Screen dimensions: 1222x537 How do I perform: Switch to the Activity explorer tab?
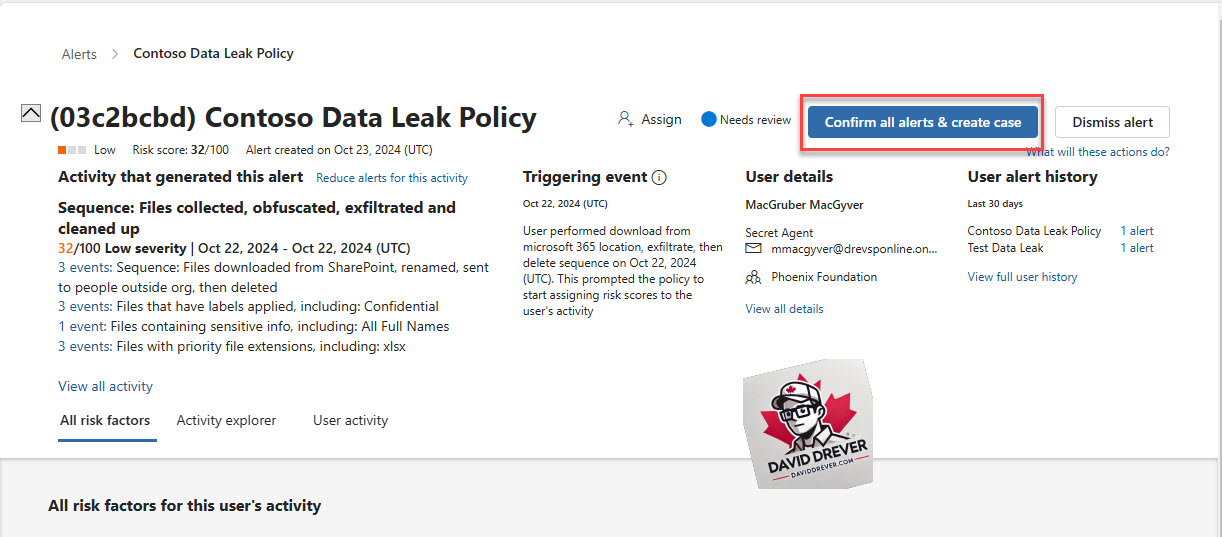(226, 420)
